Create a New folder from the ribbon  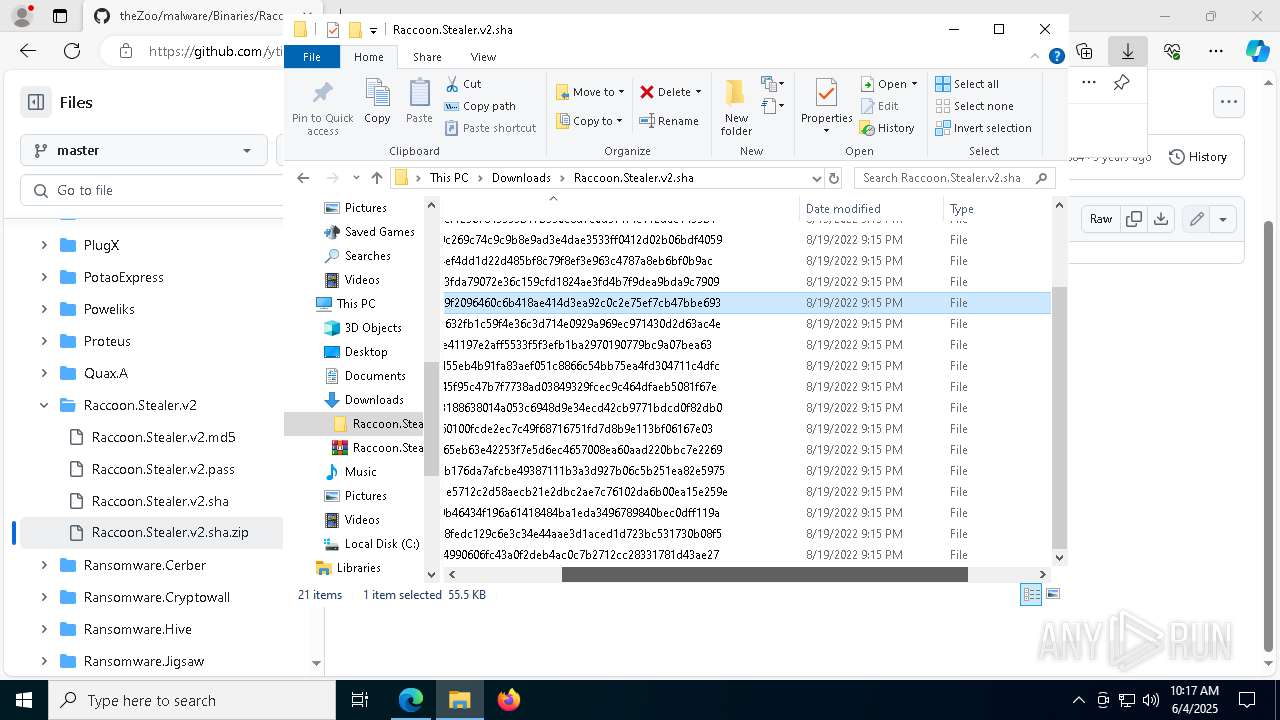point(736,107)
